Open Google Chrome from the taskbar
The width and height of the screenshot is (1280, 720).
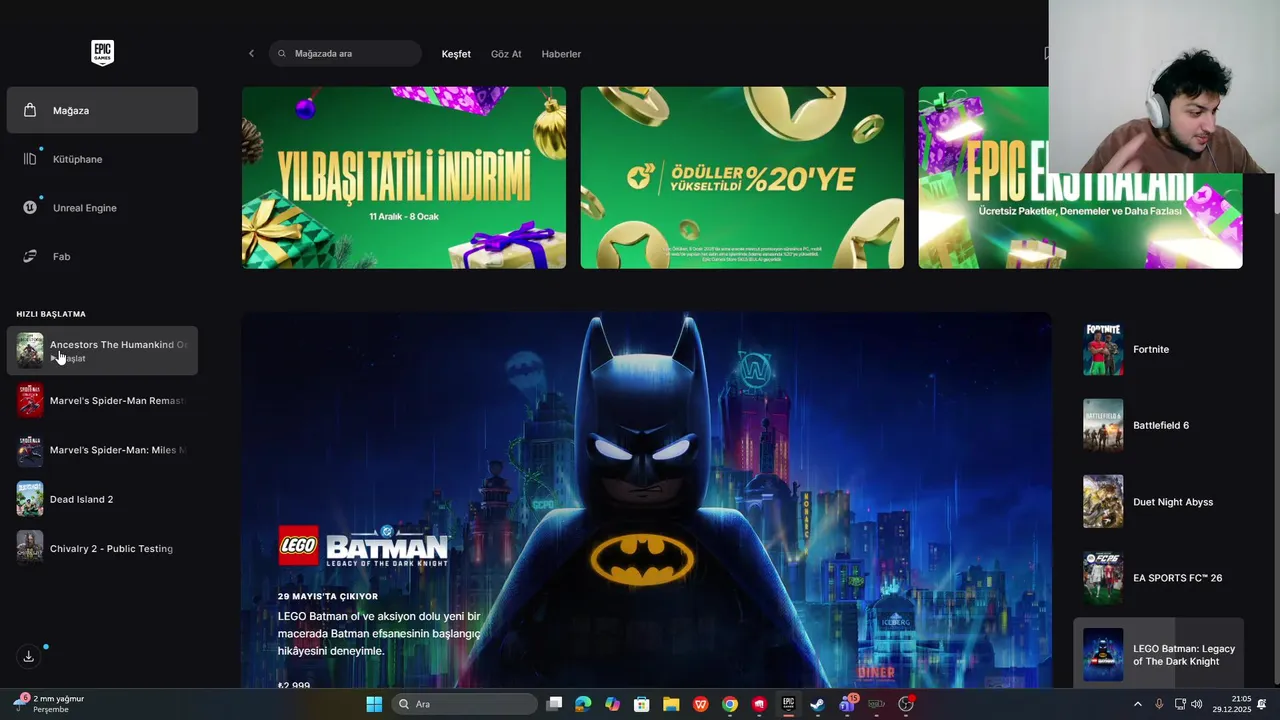pos(730,704)
